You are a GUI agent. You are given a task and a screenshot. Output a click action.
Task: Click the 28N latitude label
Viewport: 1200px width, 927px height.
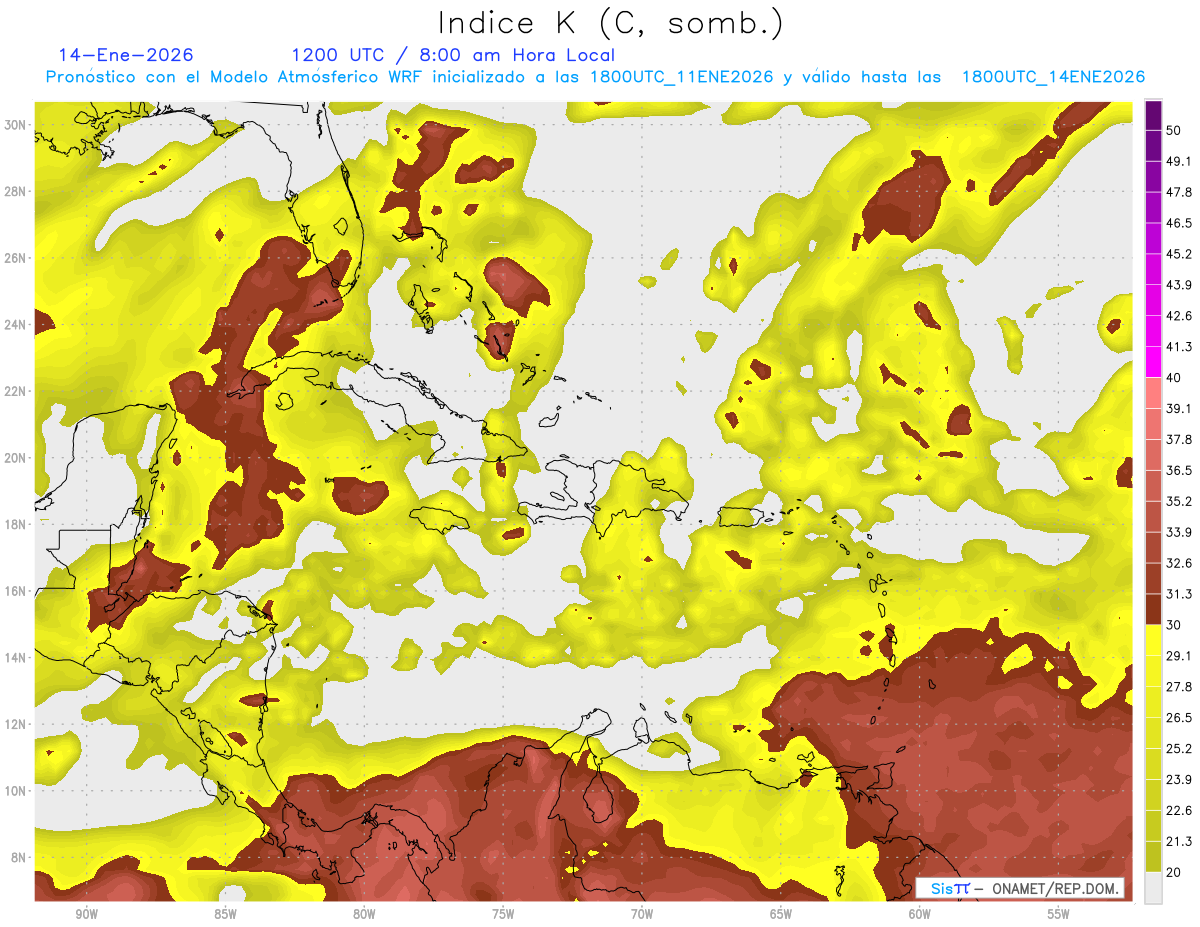coord(14,191)
